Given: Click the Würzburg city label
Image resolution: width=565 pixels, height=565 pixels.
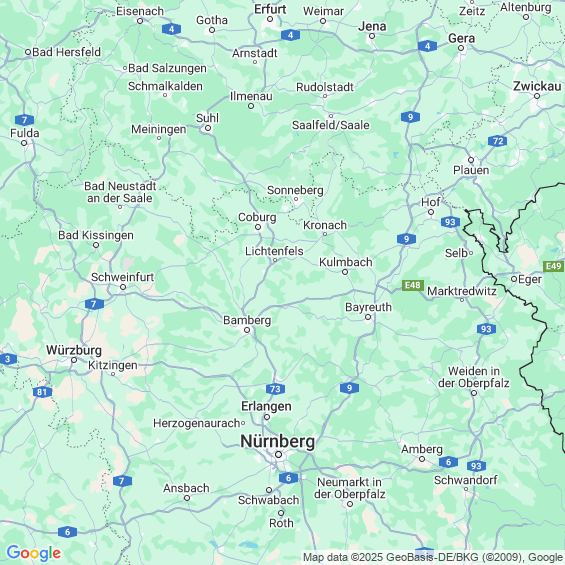Looking at the screenshot, I should pos(74,350).
